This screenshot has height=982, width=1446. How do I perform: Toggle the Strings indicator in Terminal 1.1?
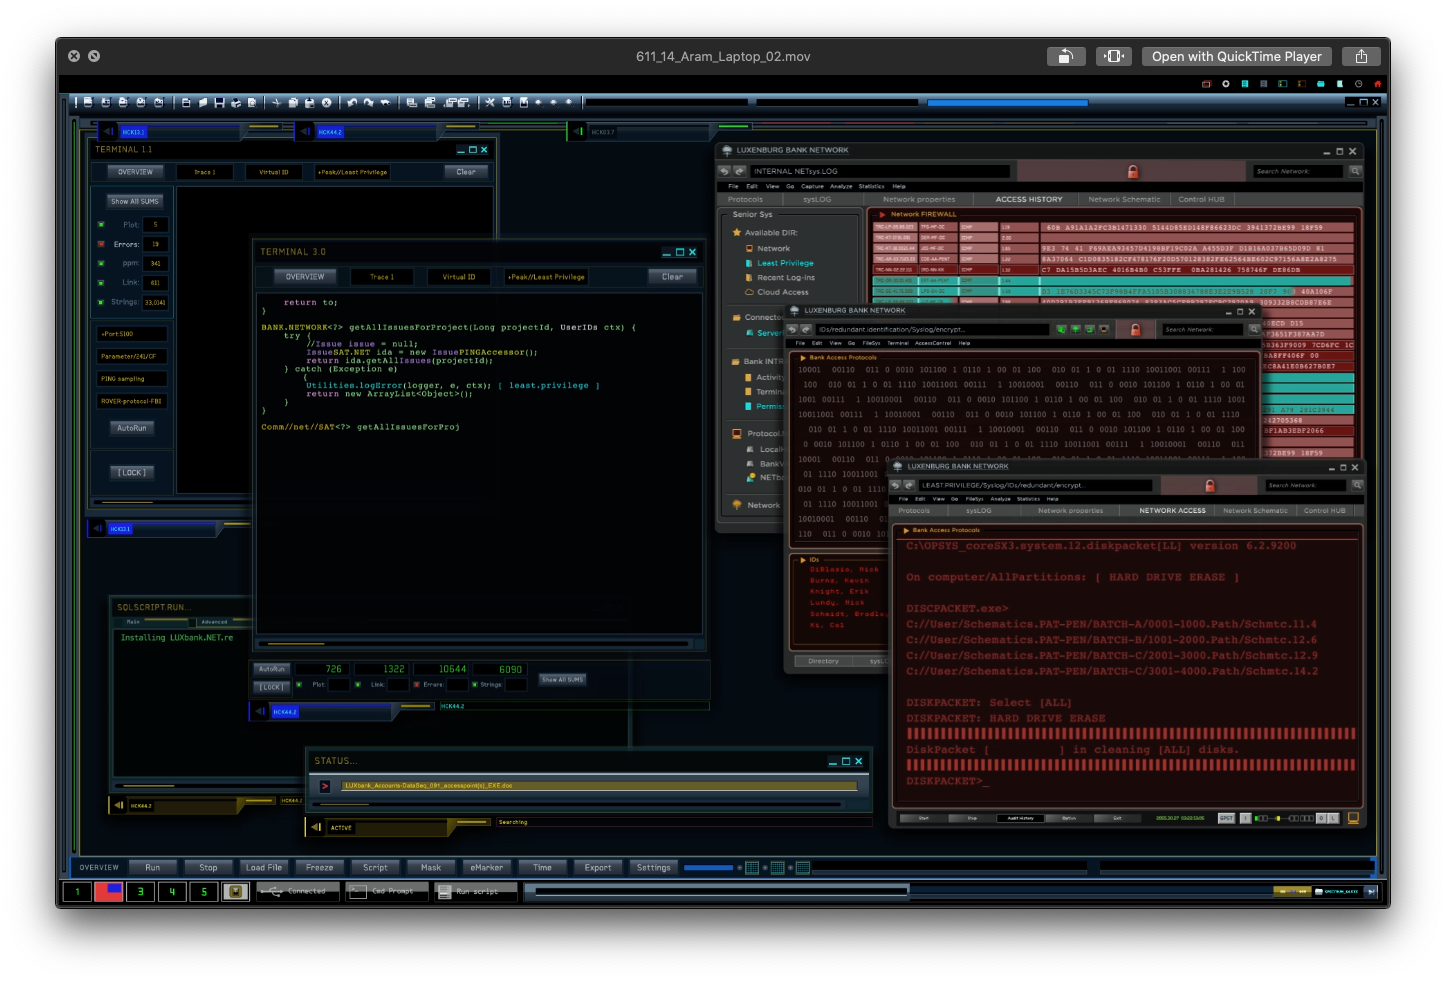(x=101, y=302)
